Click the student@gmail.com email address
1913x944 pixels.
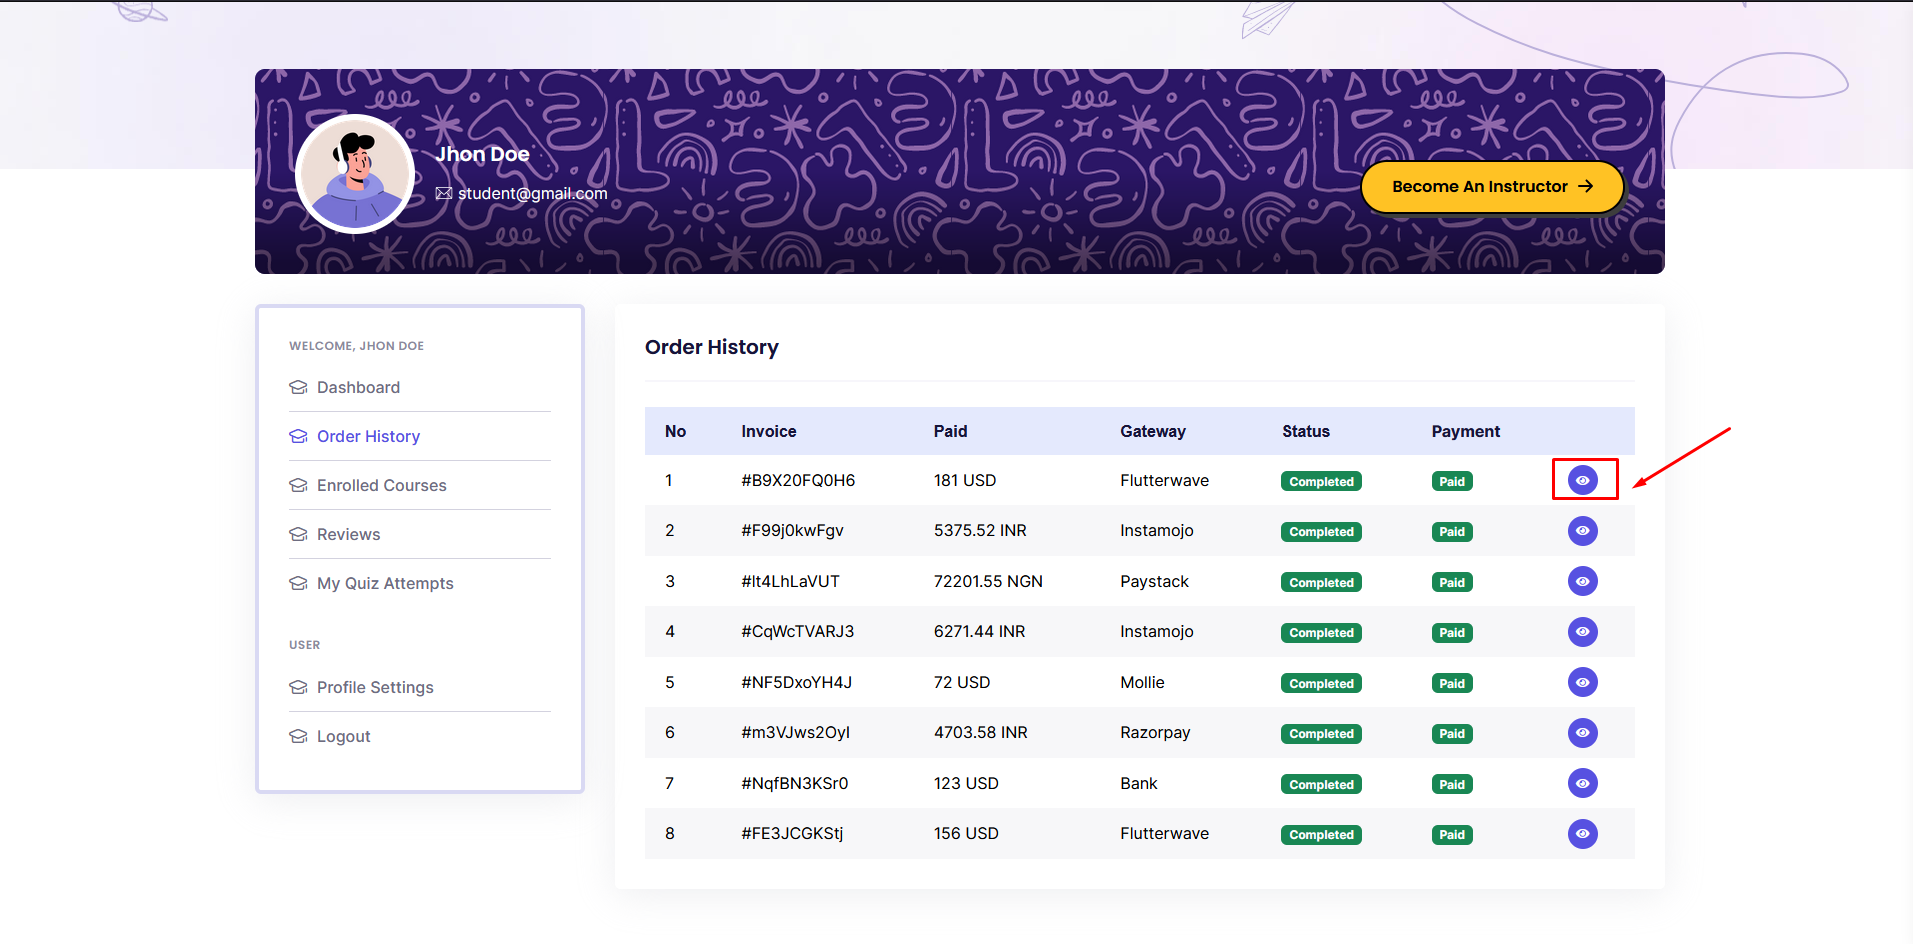click(x=532, y=193)
